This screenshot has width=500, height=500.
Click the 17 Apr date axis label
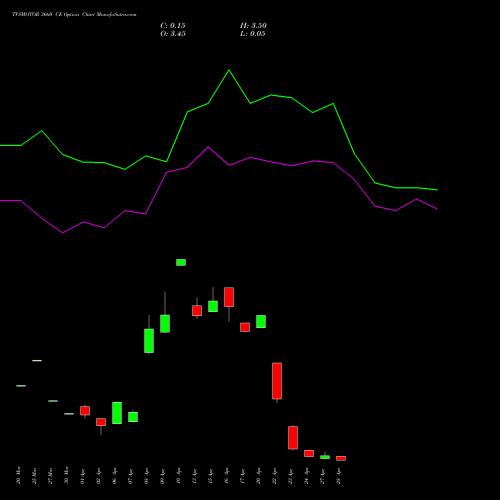pyautogui.click(x=243, y=476)
